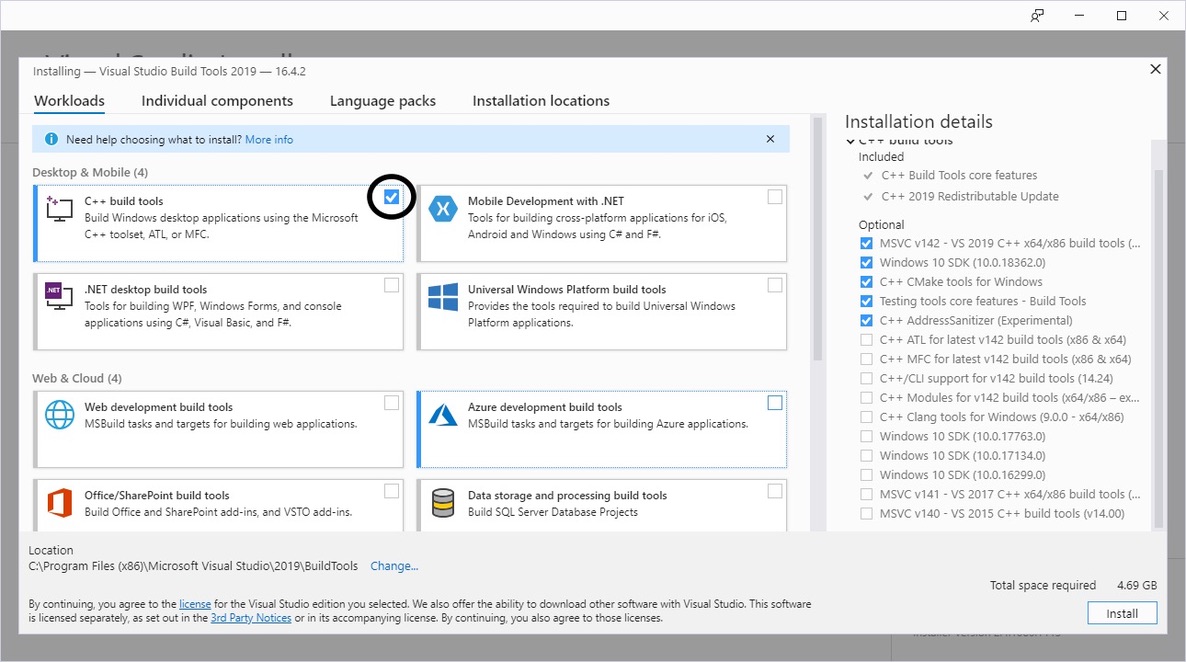This screenshot has height=662, width=1186.
Task: Click the 'Total space required' 4.69 GB value
Action: coord(1137,585)
